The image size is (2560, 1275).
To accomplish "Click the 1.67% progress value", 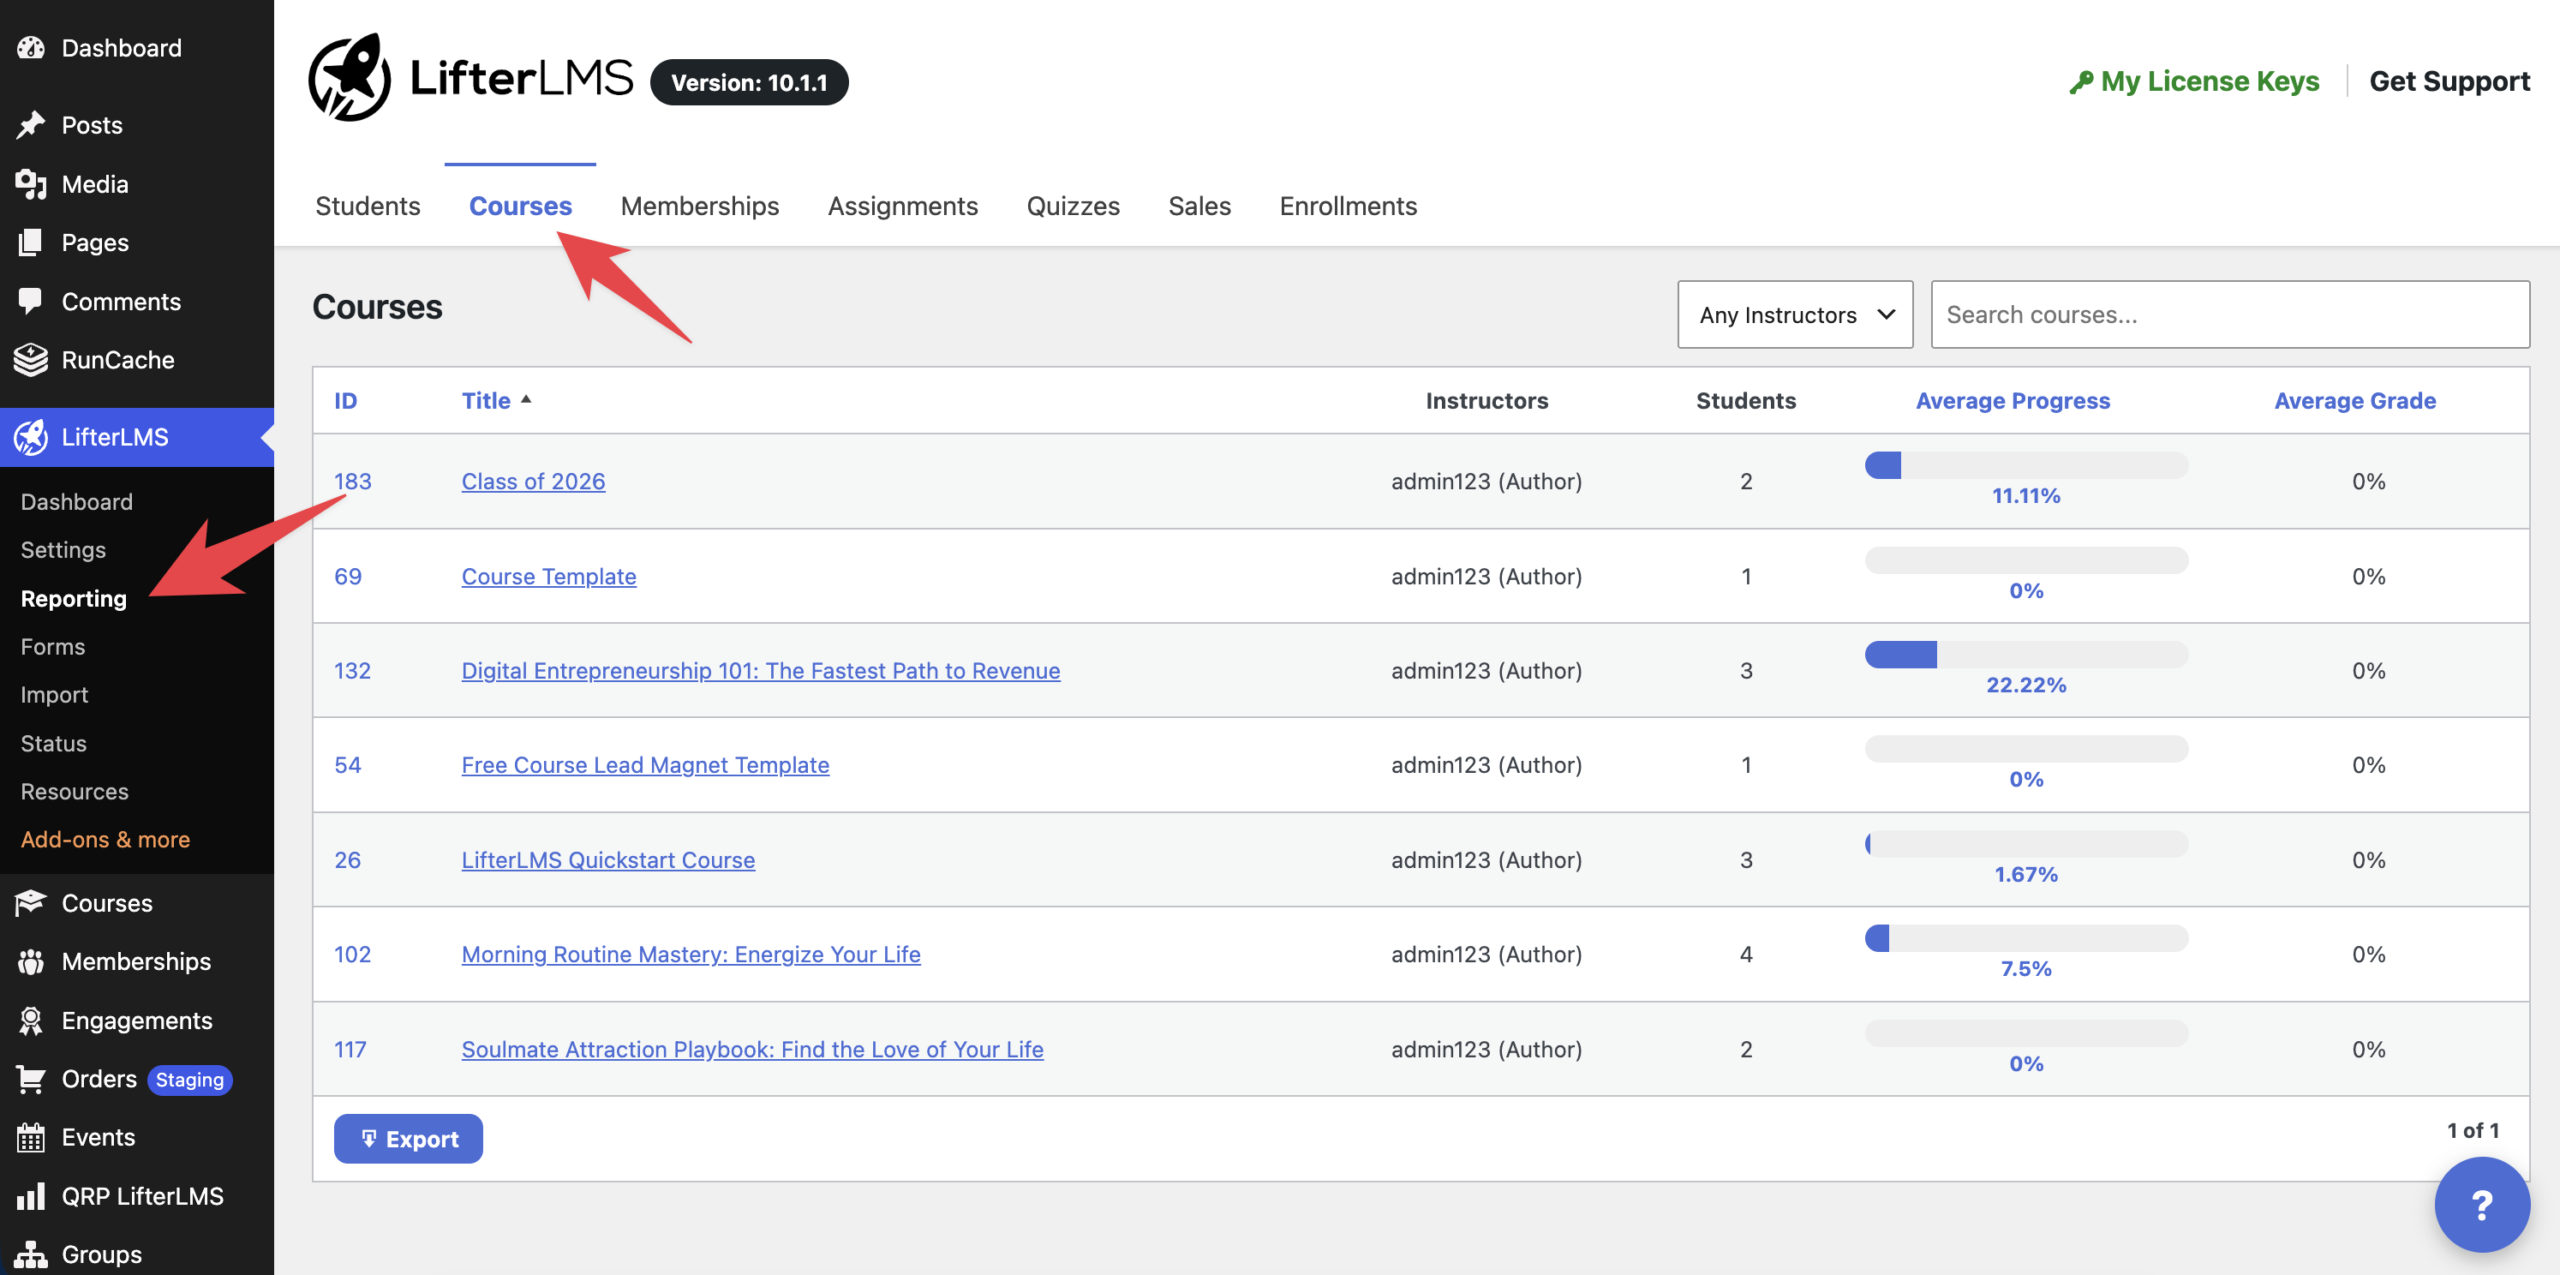I will point(2026,874).
